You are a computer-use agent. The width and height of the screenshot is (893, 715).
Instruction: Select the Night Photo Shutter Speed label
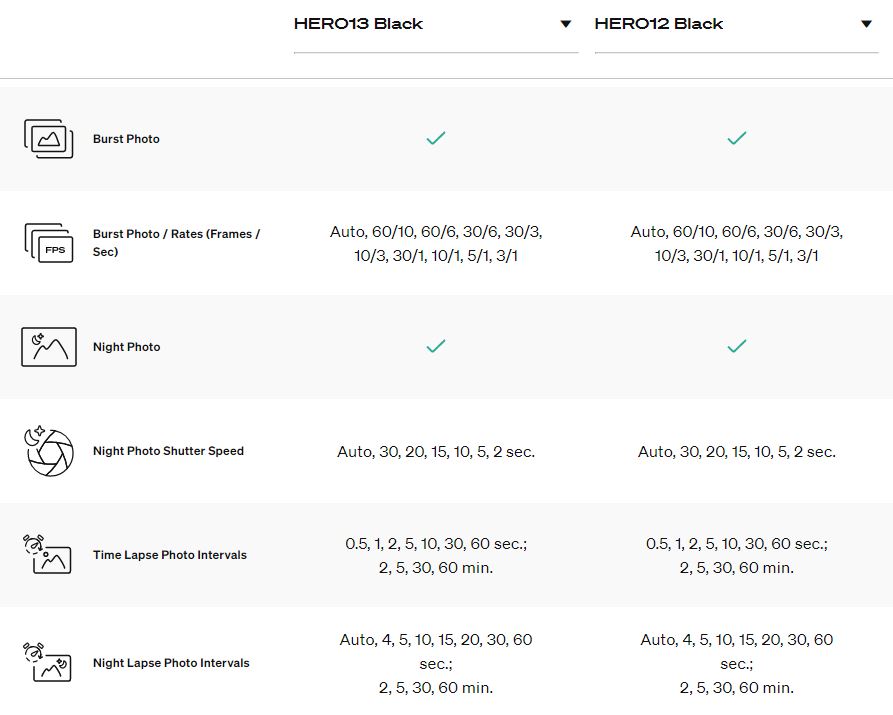pos(169,451)
